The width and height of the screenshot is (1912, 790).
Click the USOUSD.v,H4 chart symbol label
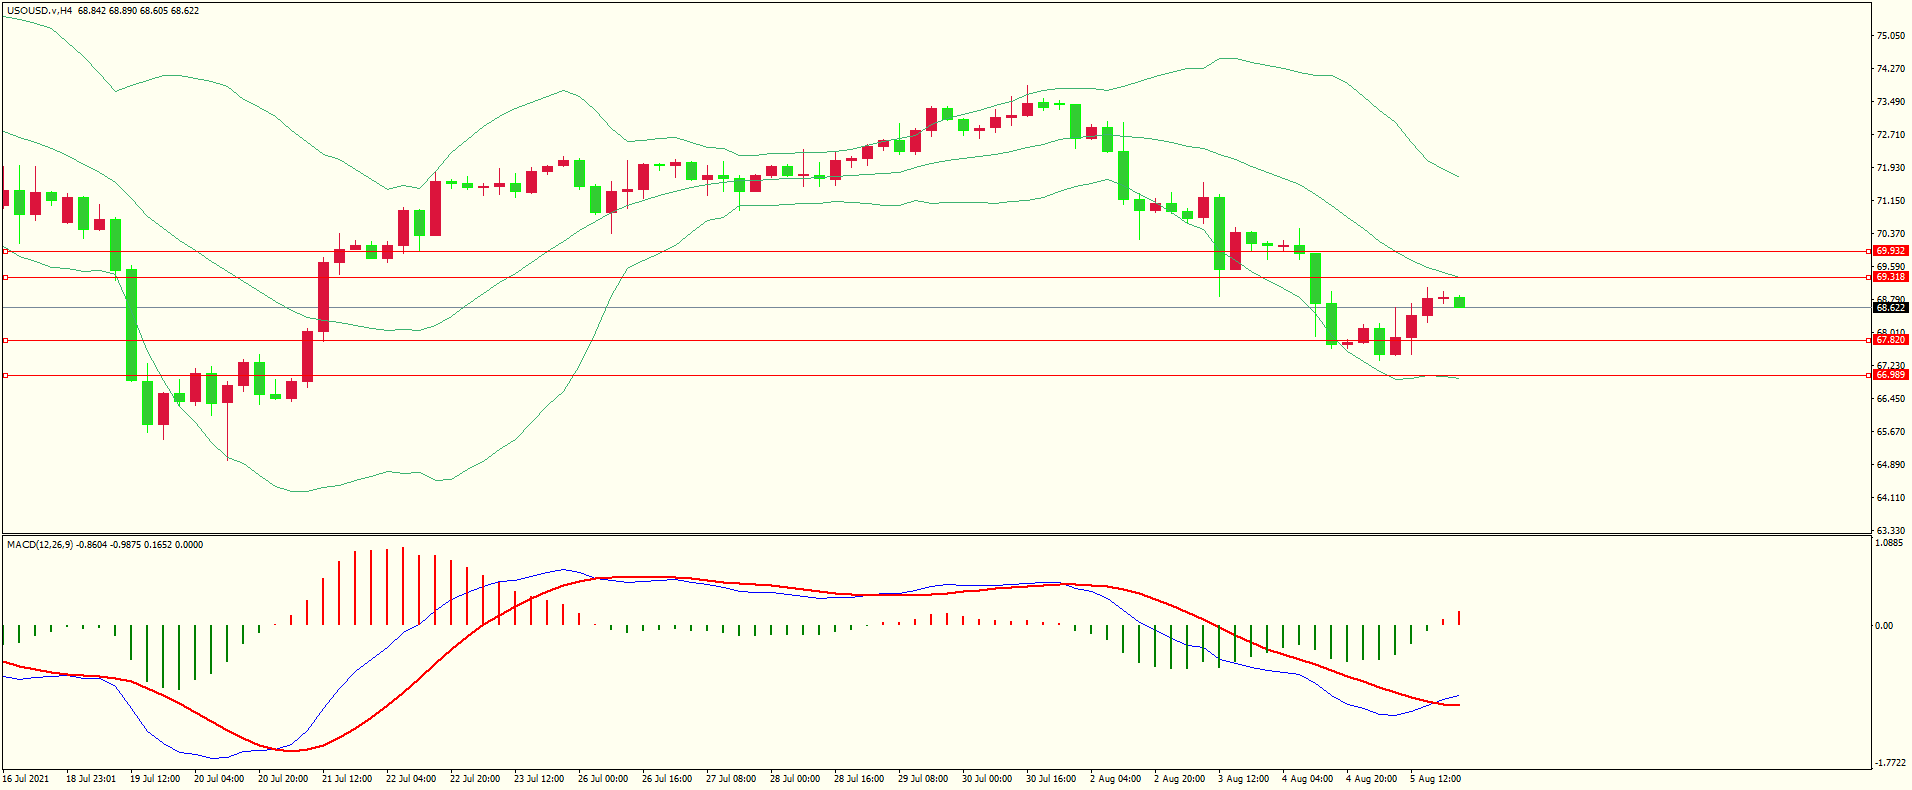point(39,11)
